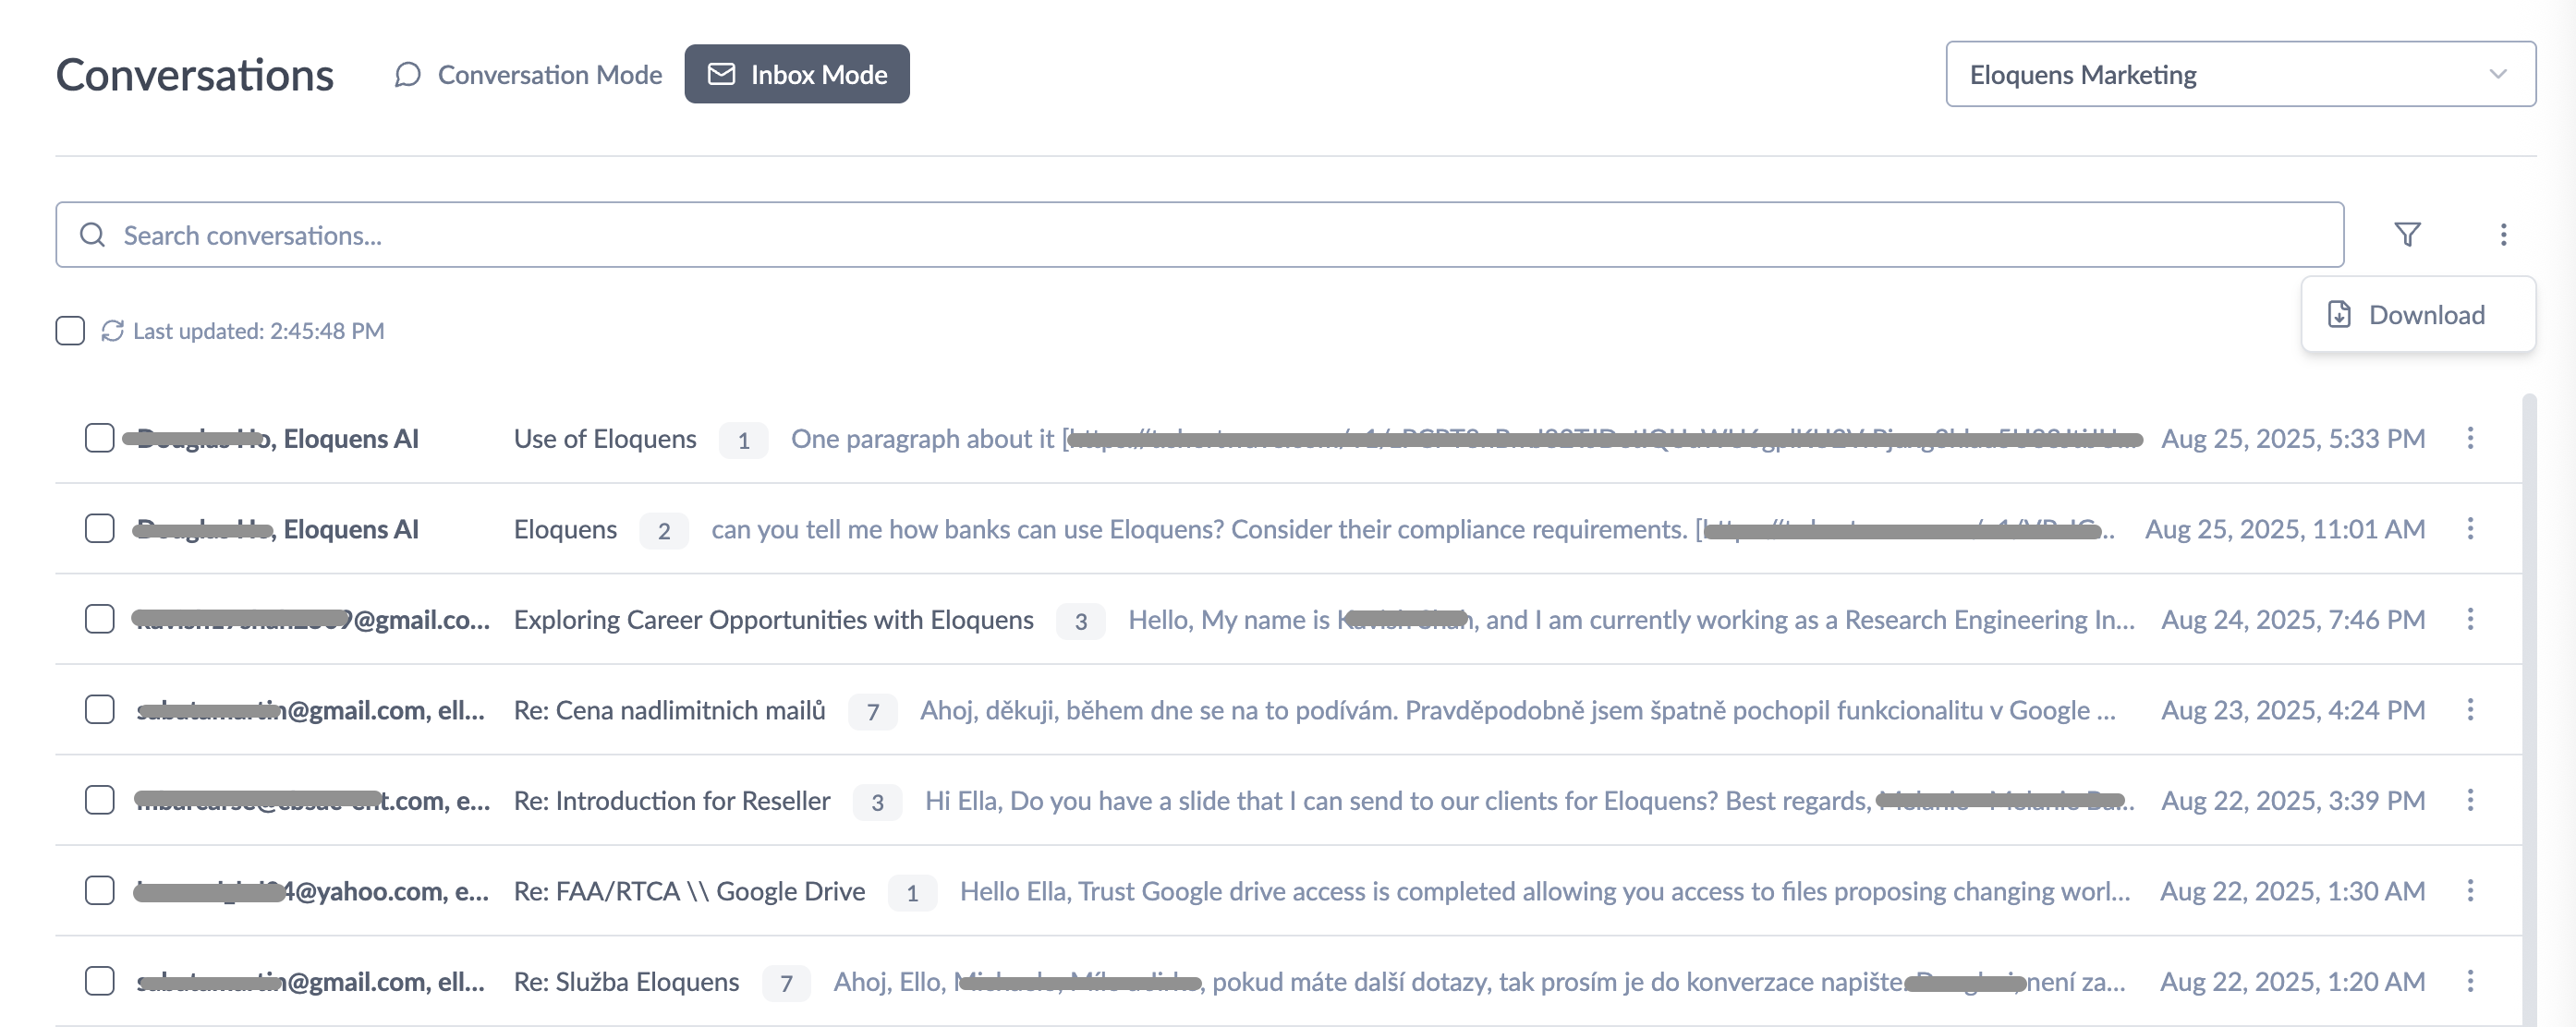Check the Re: Introduction for Reseller row

coord(100,800)
